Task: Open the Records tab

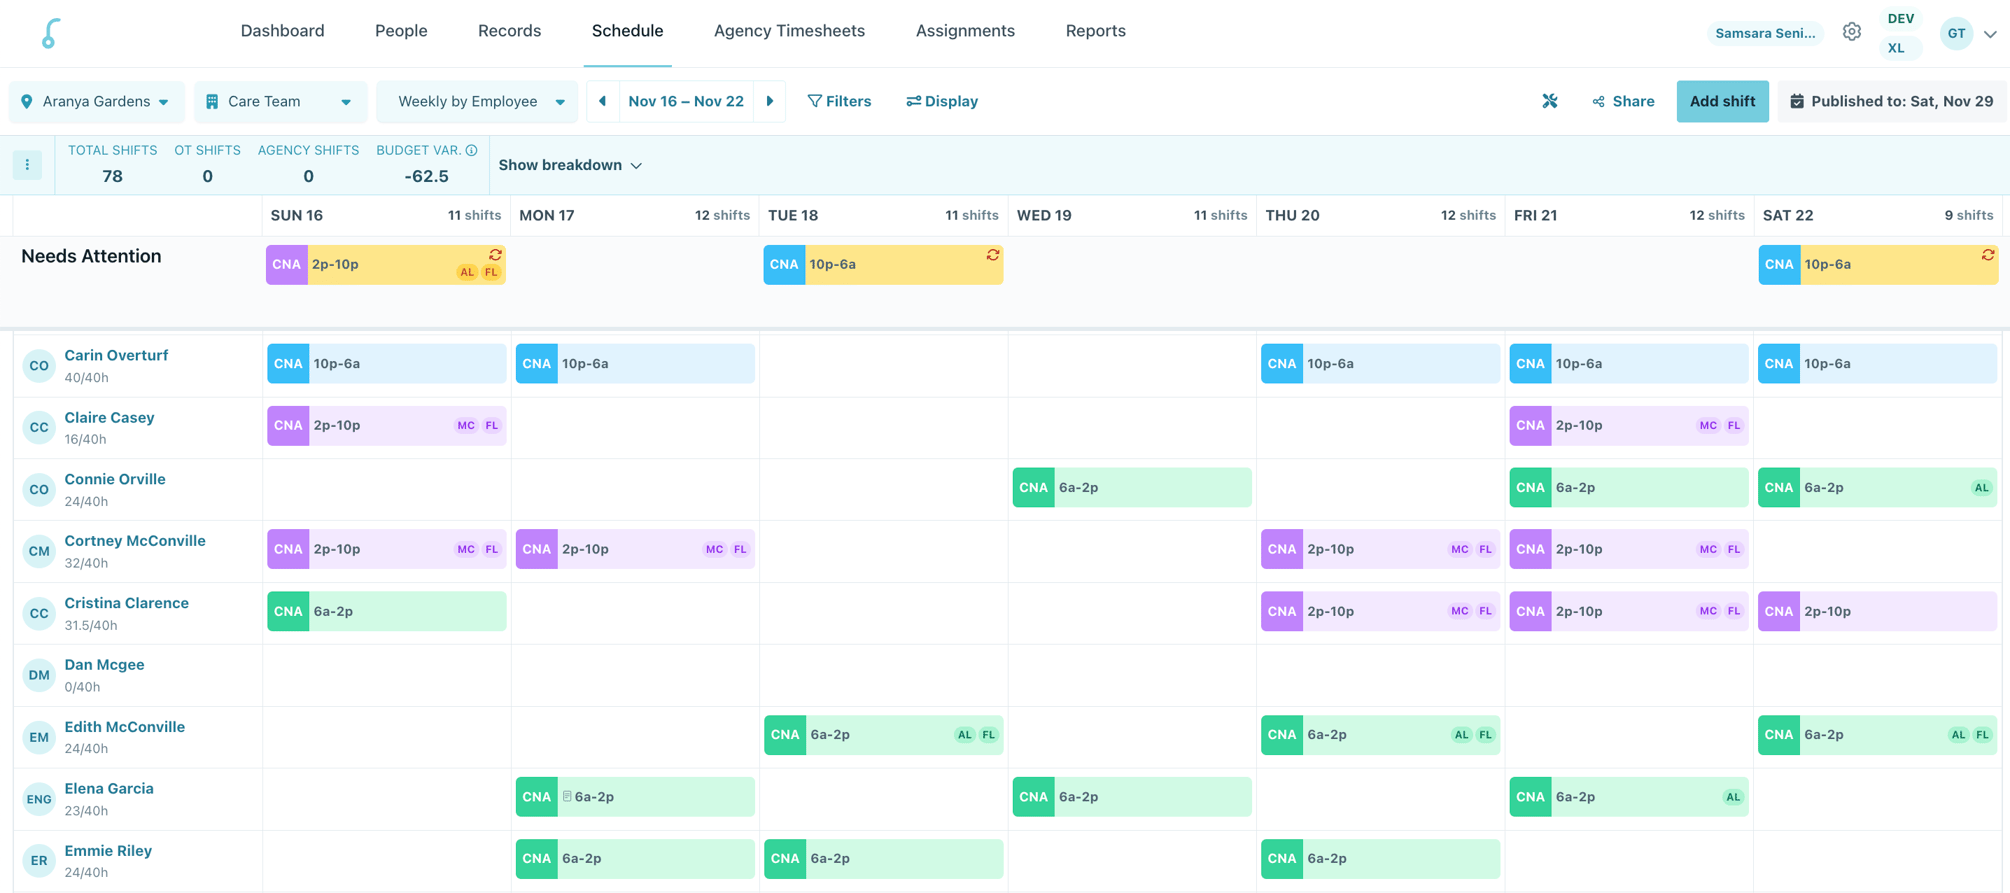Action: coord(509,31)
